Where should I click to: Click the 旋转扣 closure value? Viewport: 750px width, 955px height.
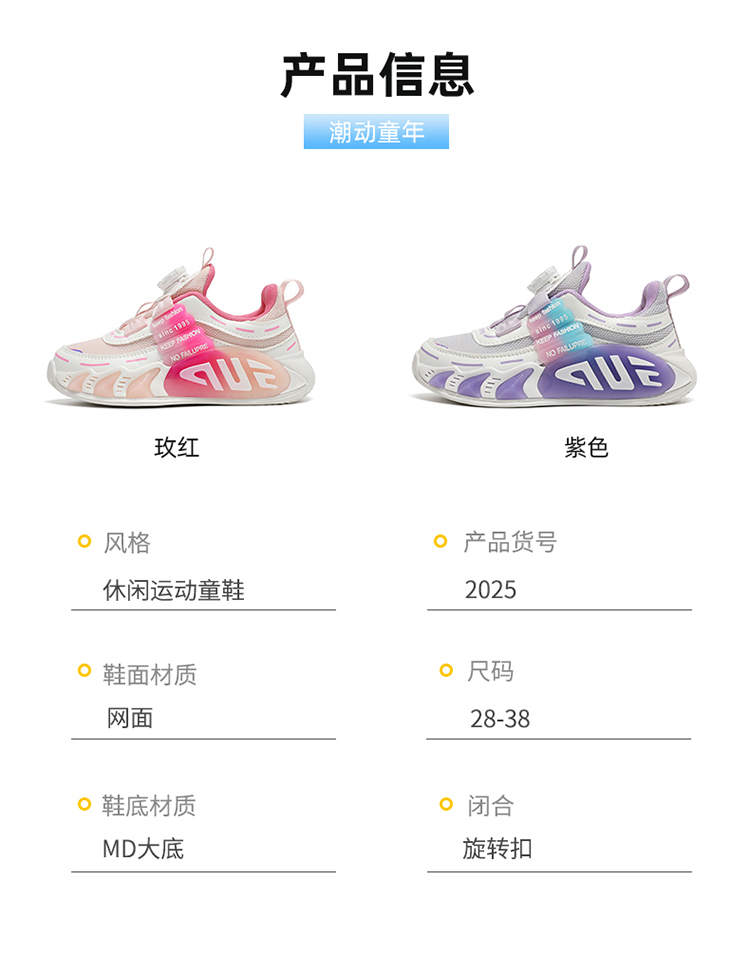tap(497, 848)
